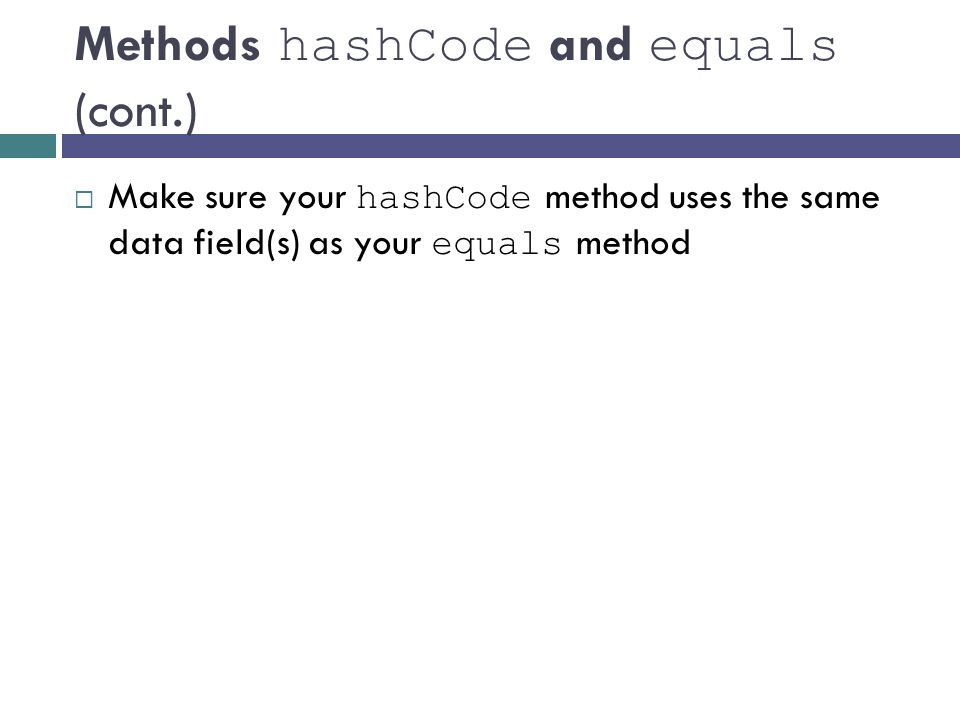Click the "(cont.)" text in the title
960x720 pixels.
pos(136,112)
